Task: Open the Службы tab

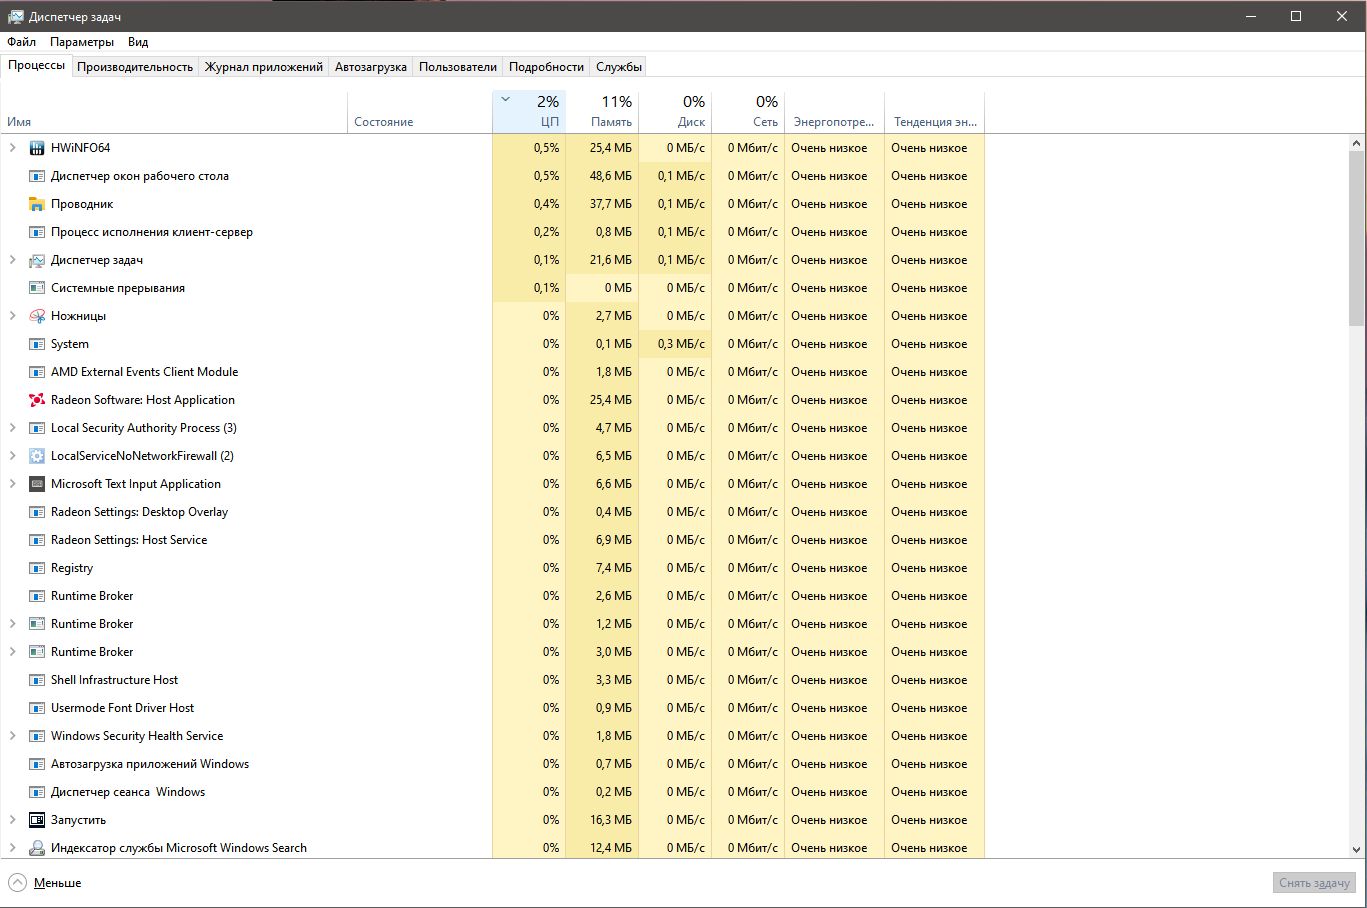Action: [619, 67]
